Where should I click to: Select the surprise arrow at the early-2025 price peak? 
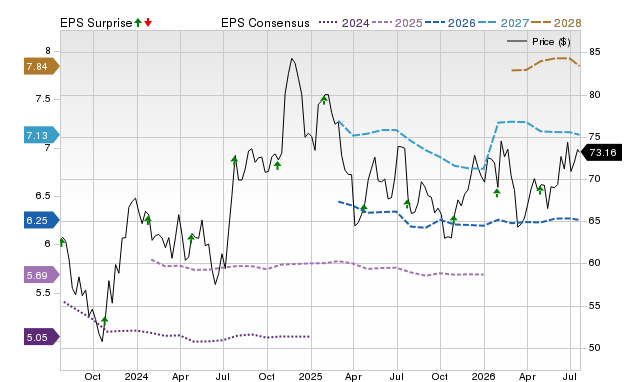pos(324,100)
